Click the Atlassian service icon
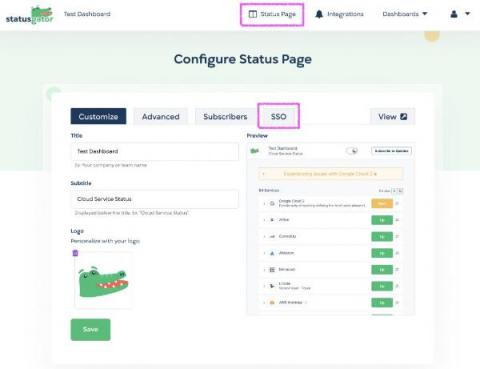480x369 pixels. 272,253
